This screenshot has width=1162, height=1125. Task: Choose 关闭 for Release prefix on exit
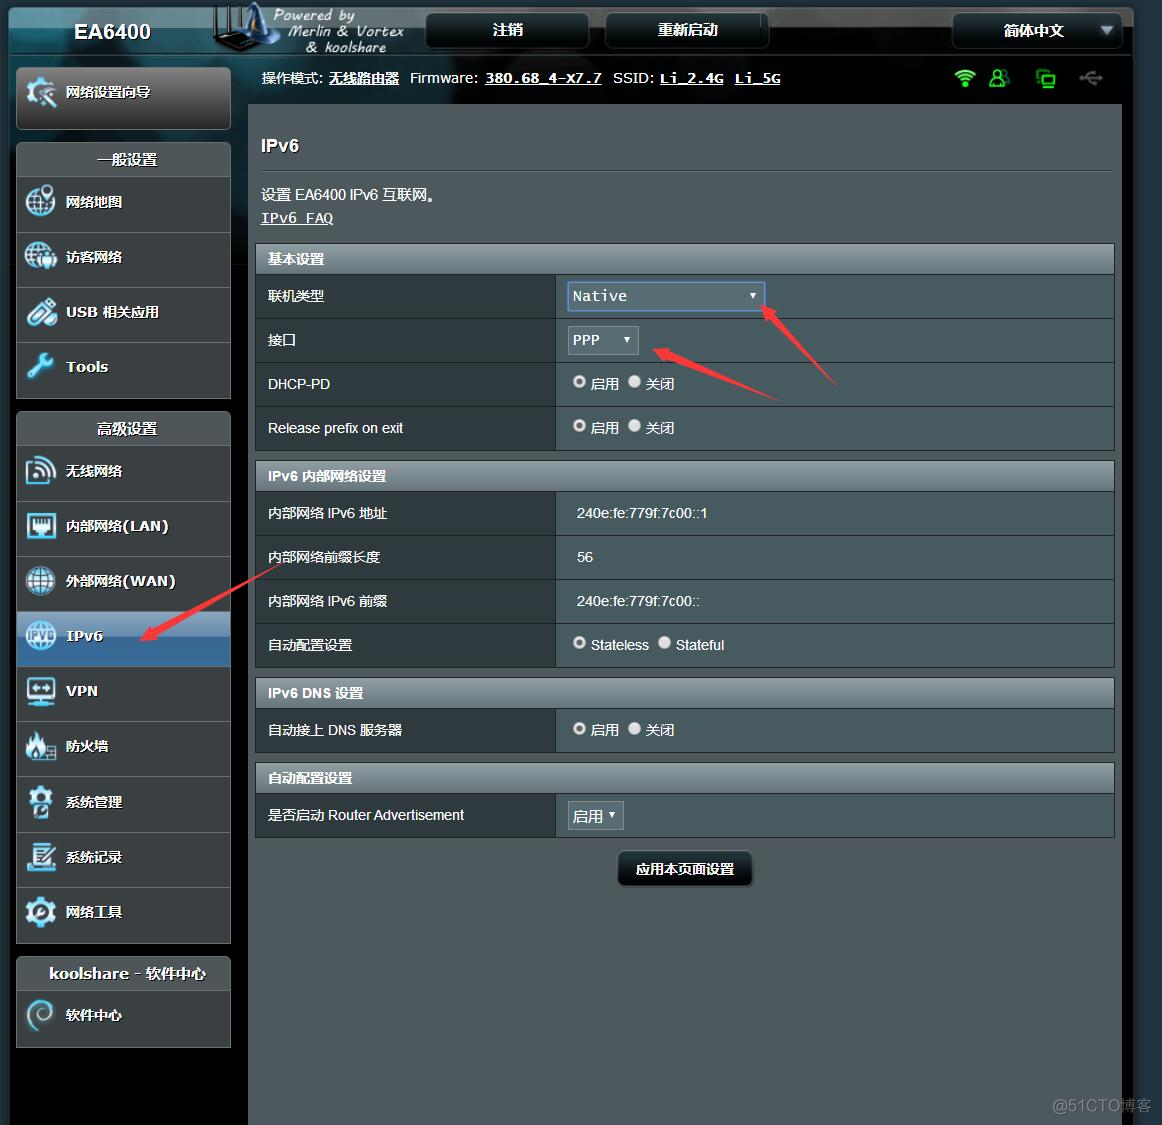coord(634,427)
